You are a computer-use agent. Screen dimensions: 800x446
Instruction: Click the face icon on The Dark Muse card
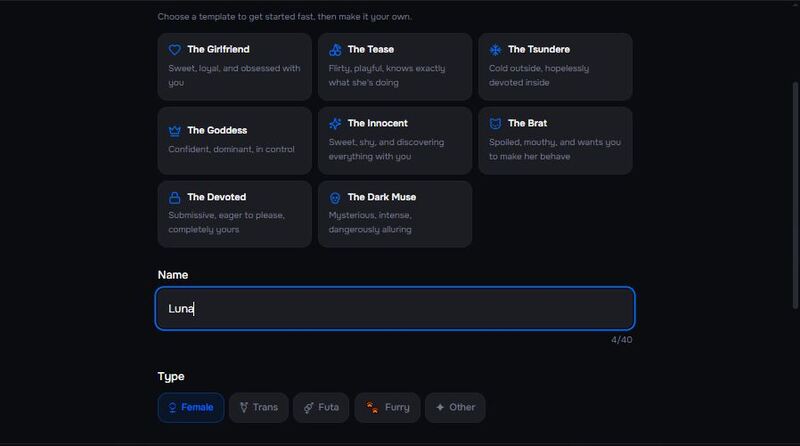pyautogui.click(x=335, y=197)
